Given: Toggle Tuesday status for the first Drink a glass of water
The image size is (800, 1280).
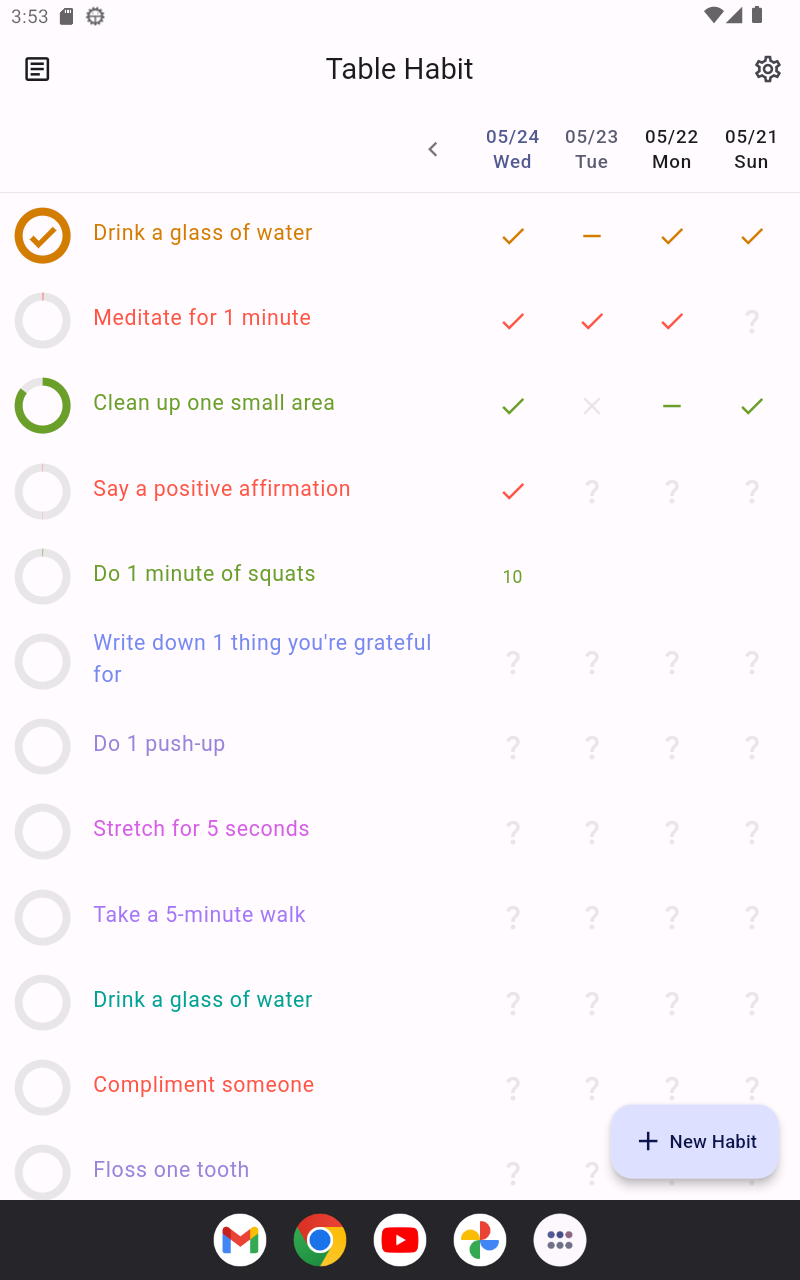Looking at the screenshot, I should pyautogui.click(x=592, y=236).
